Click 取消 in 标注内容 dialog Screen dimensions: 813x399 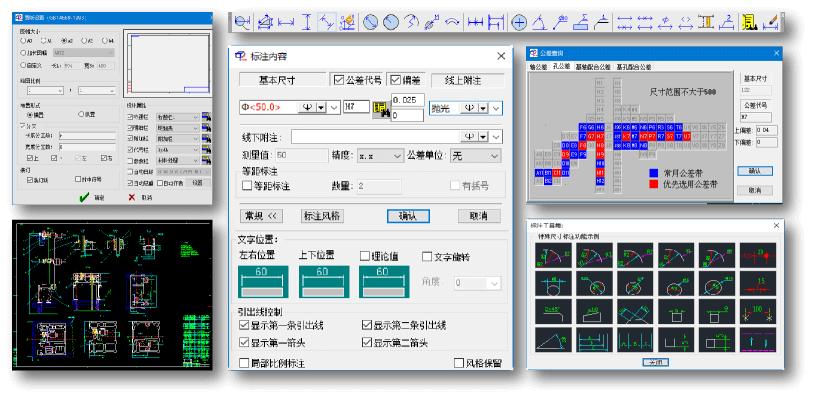(x=480, y=216)
